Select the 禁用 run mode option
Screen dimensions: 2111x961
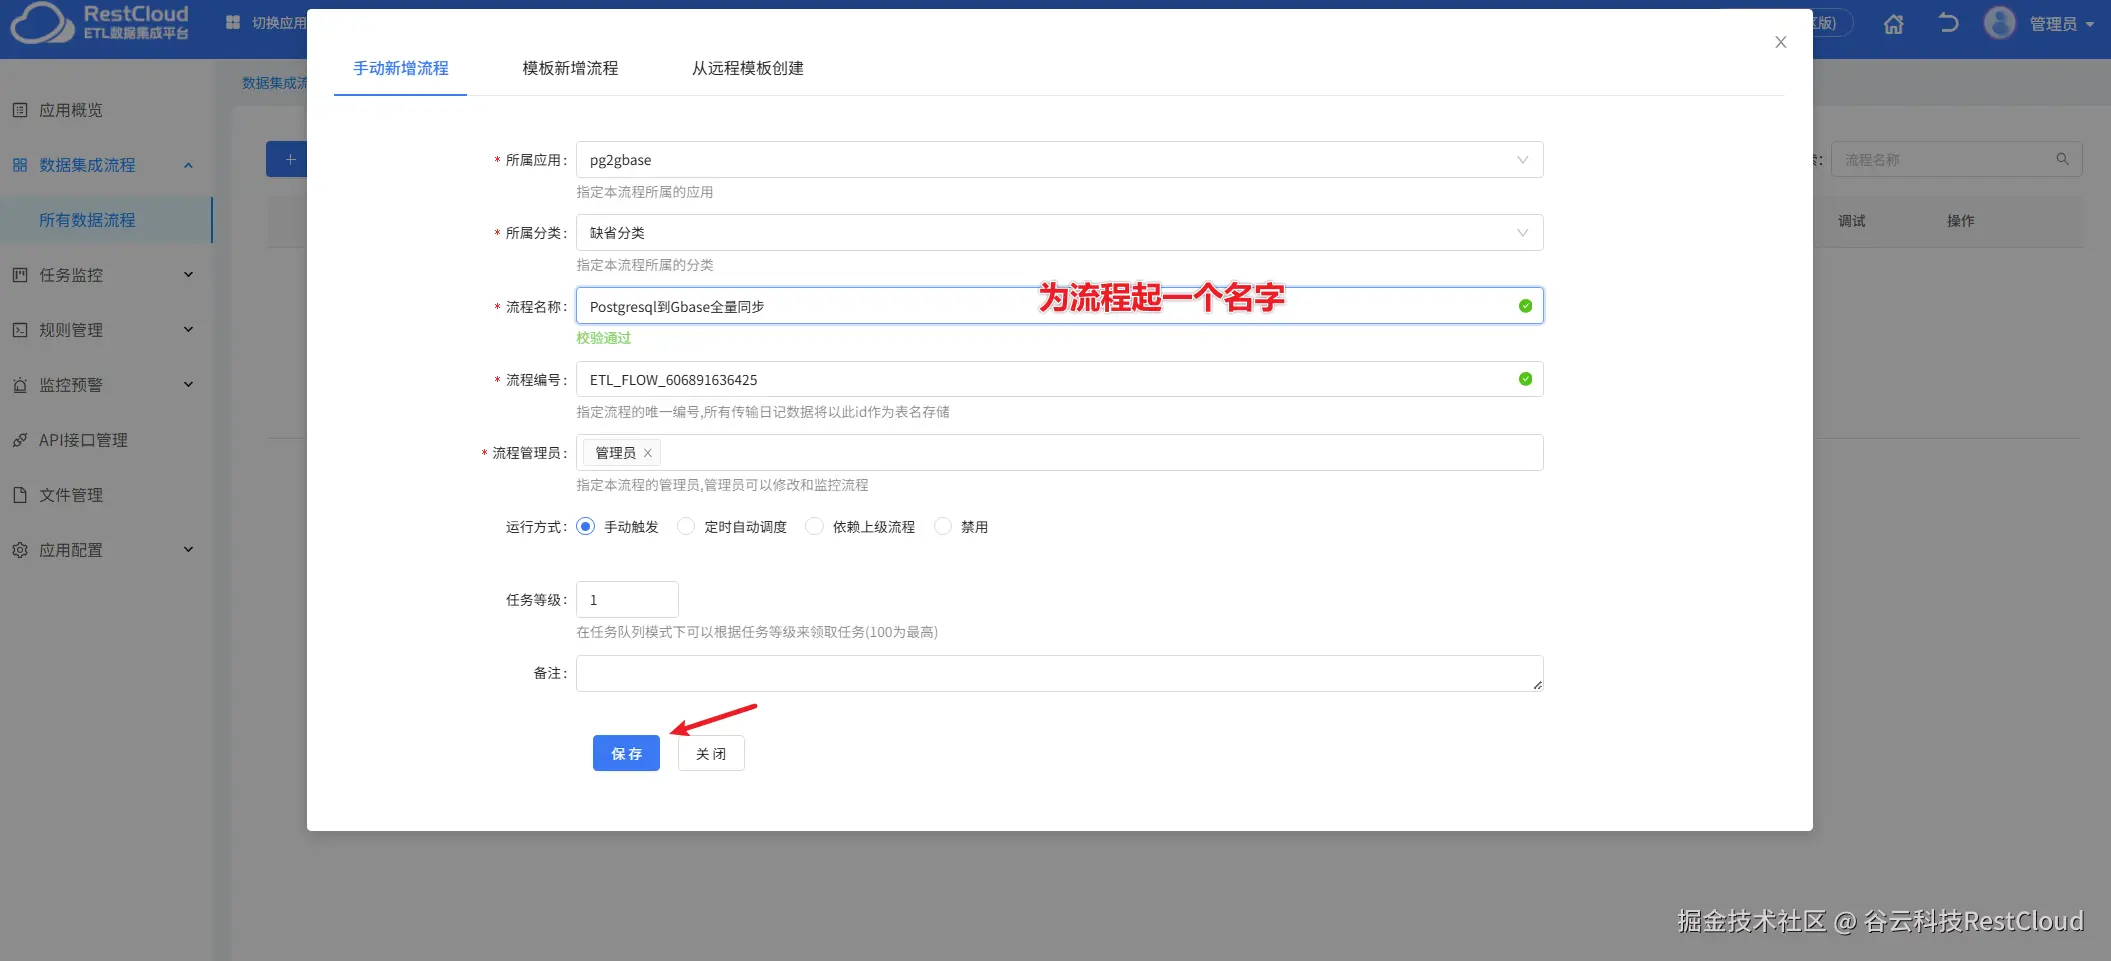[x=943, y=526]
